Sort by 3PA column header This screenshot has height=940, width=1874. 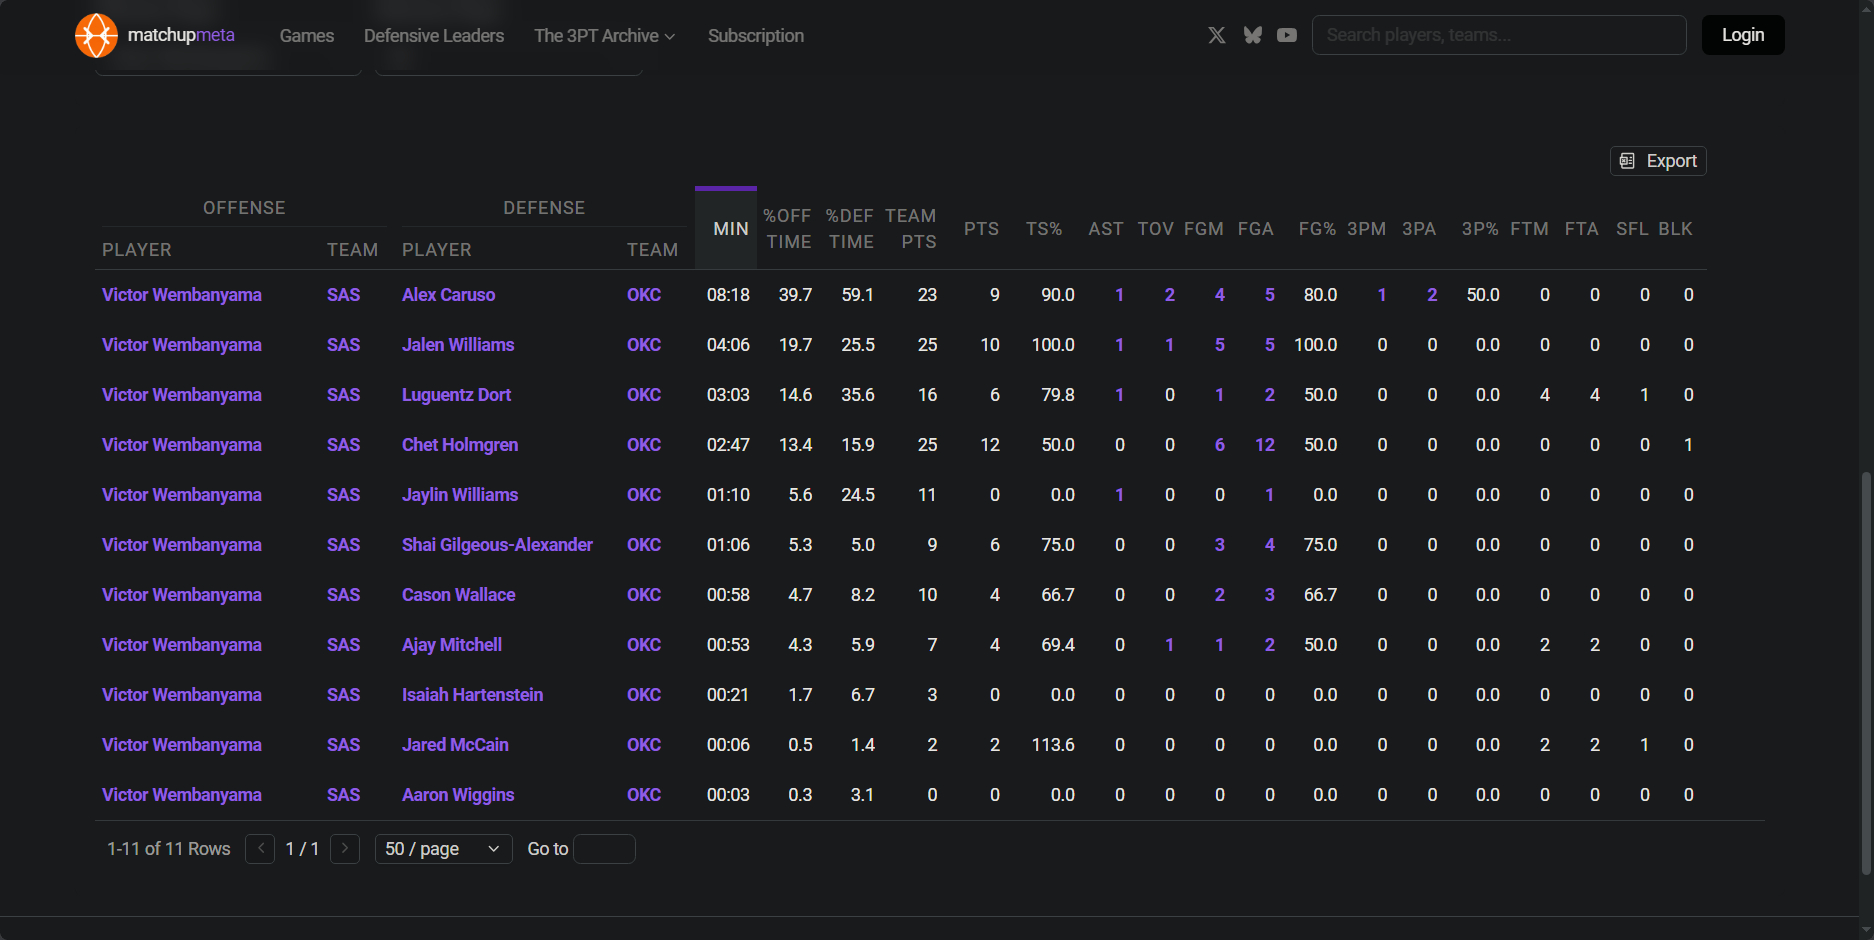pyautogui.click(x=1419, y=229)
